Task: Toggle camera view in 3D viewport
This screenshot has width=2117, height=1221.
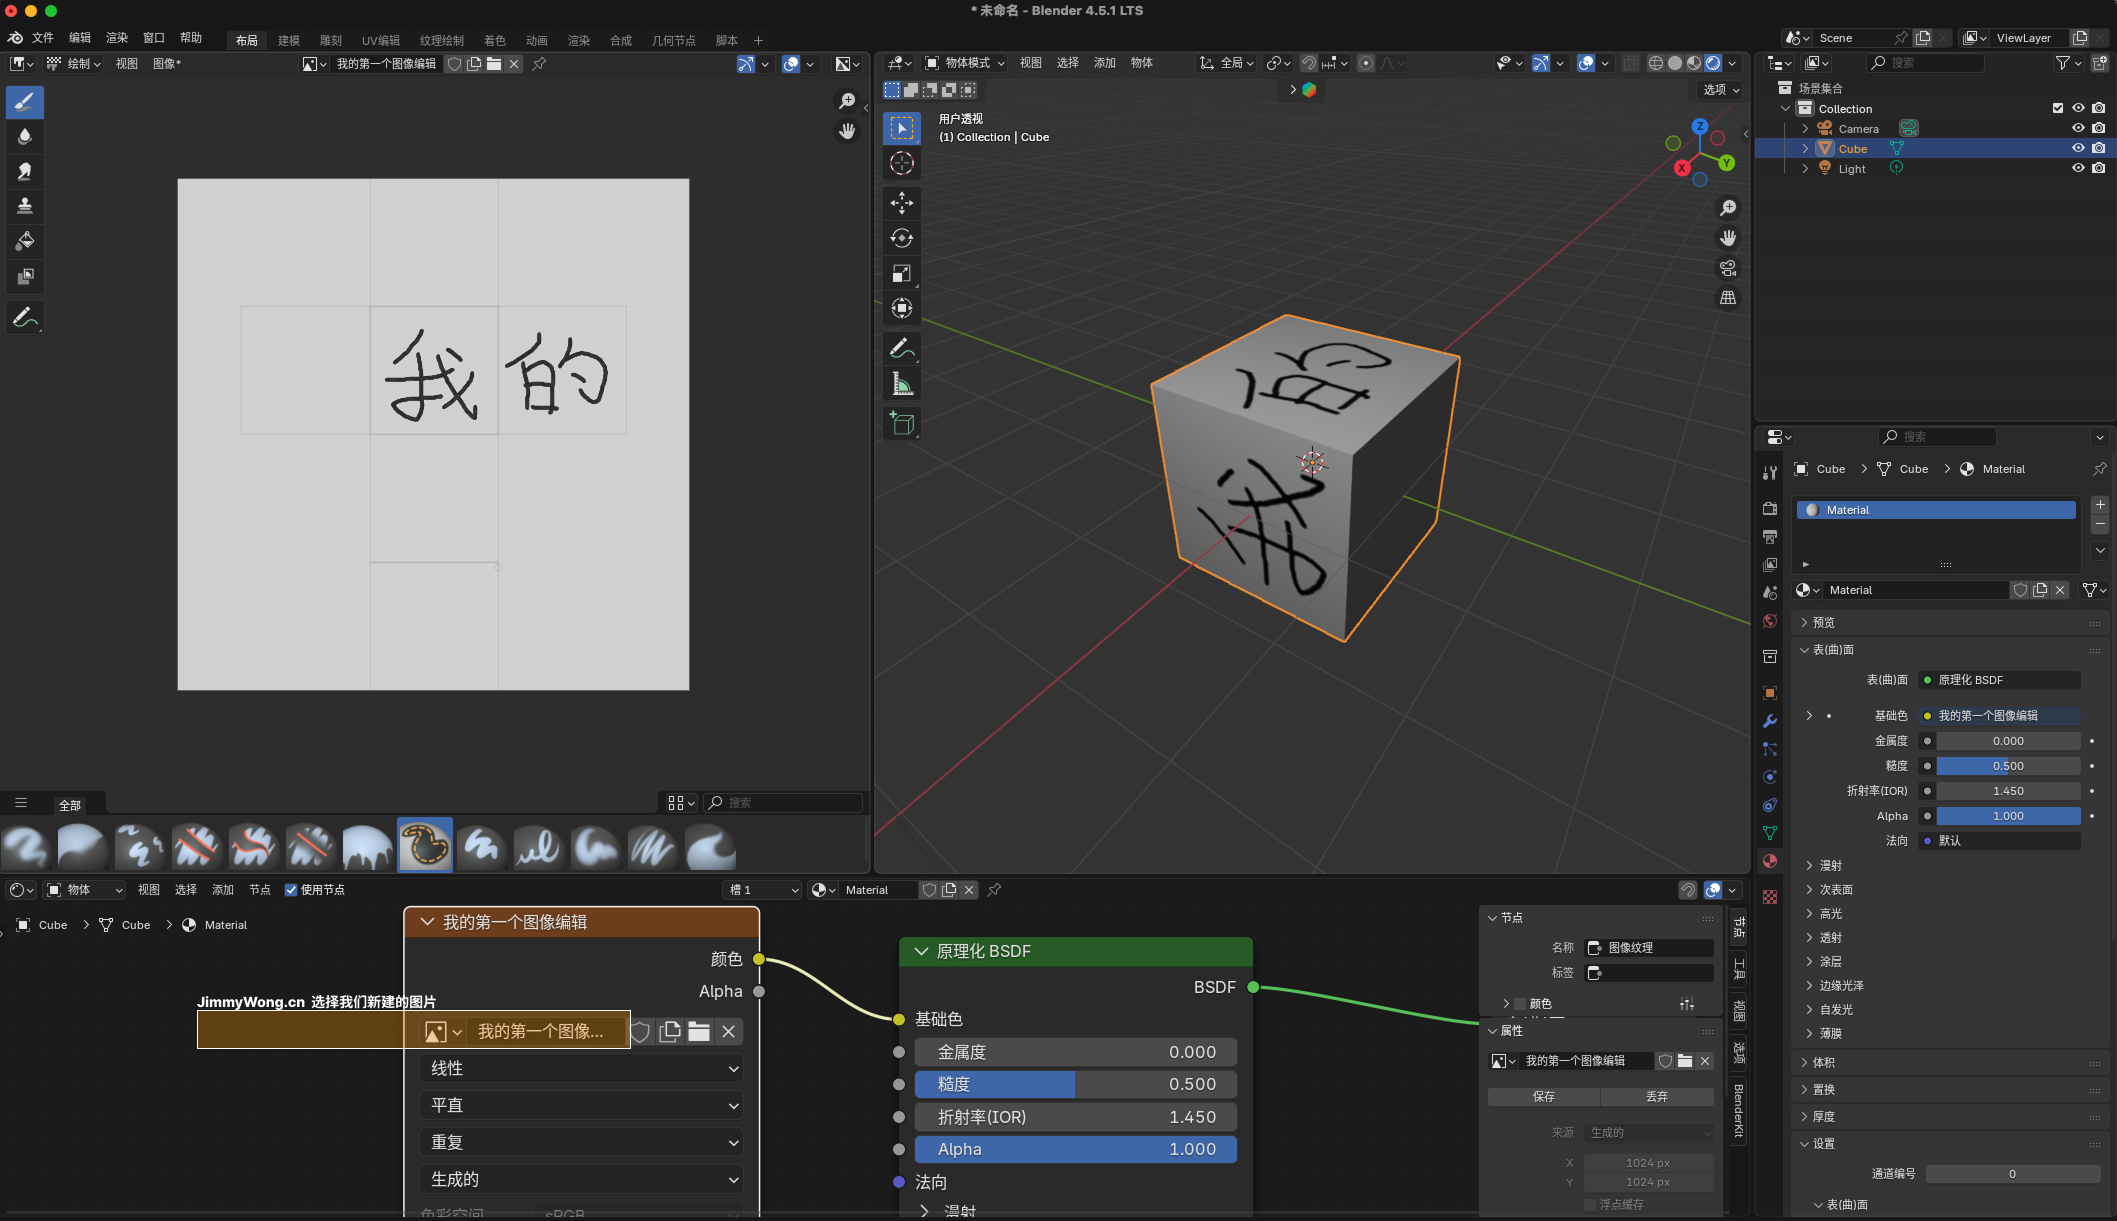Action: (x=1727, y=268)
